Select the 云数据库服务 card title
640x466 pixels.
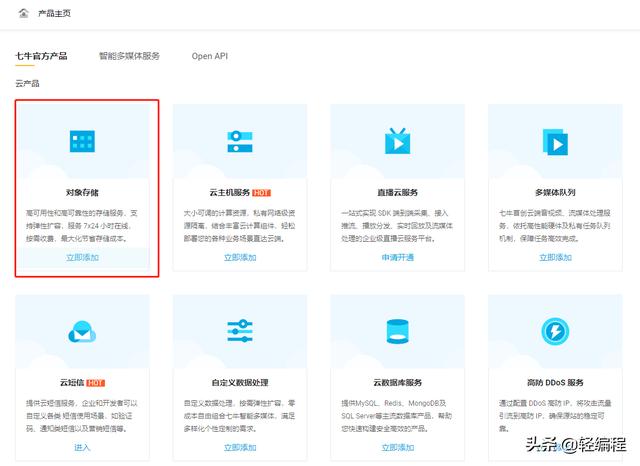pyautogui.click(x=398, y=382)
